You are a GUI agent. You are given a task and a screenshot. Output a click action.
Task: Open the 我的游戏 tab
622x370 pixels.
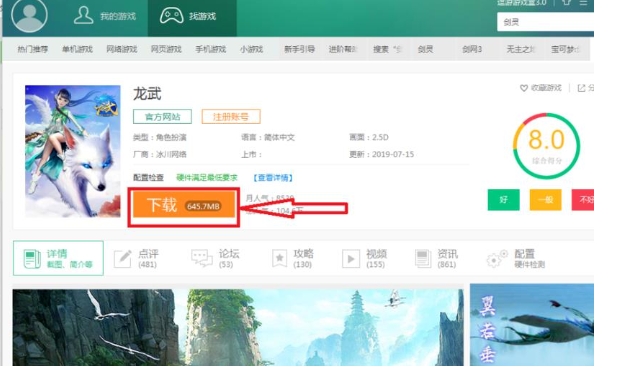(x=105, y=16)
